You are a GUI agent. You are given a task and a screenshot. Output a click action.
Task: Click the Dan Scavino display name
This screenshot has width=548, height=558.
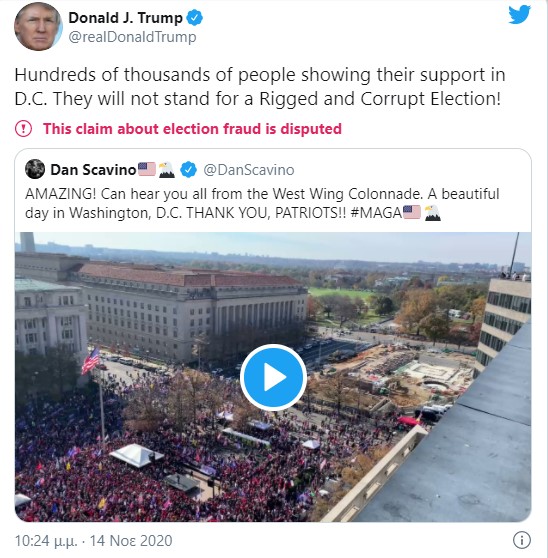93,170
